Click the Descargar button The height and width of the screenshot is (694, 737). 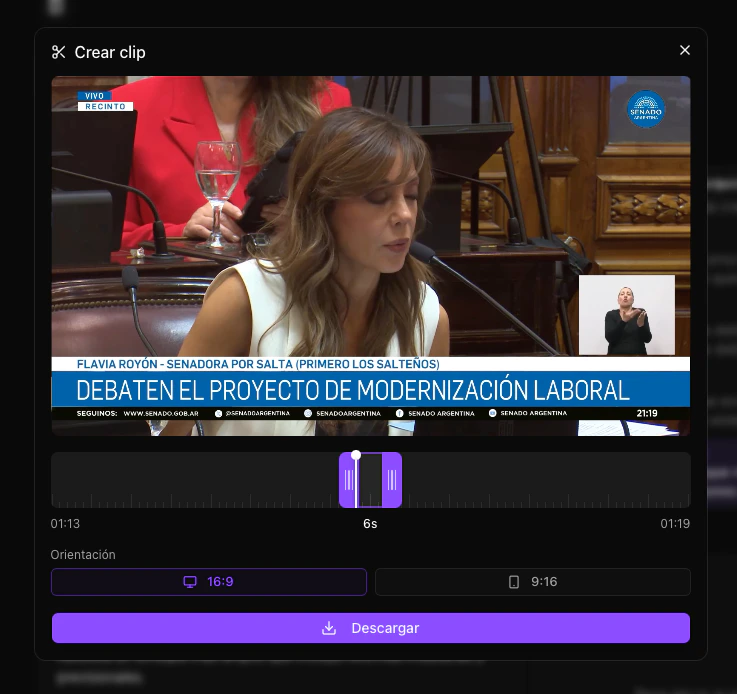[x=371, y=628]
